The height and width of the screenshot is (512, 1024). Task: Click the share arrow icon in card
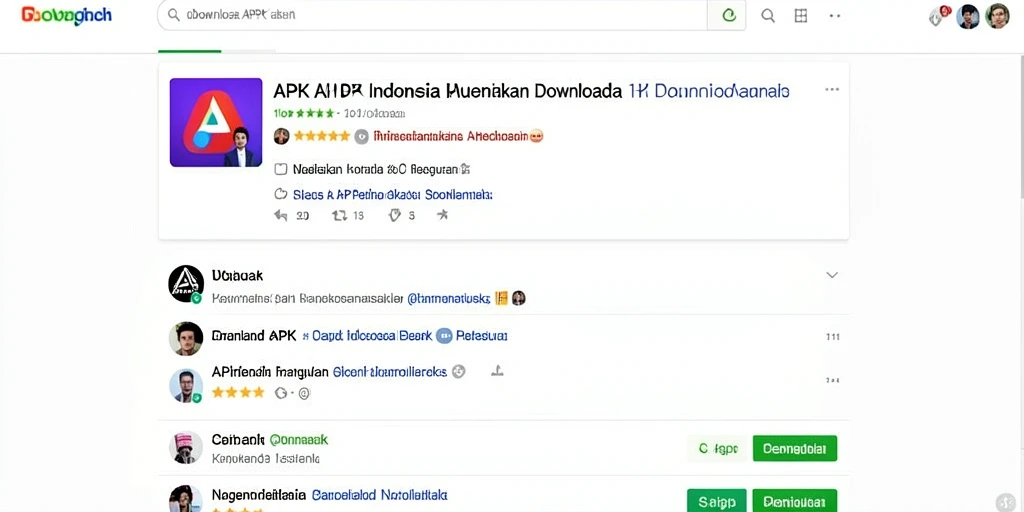click(x=442, y=214)
